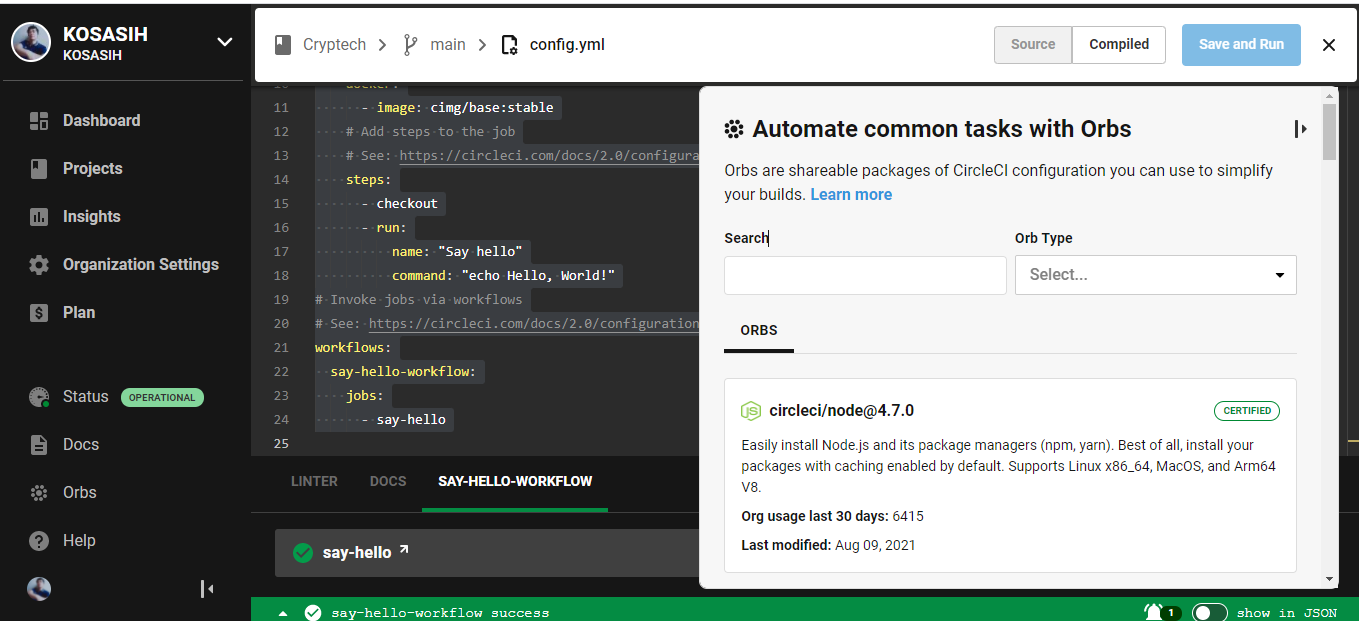Click 'workflows:' on line 21
The image size is (1359, 621).
354,348
